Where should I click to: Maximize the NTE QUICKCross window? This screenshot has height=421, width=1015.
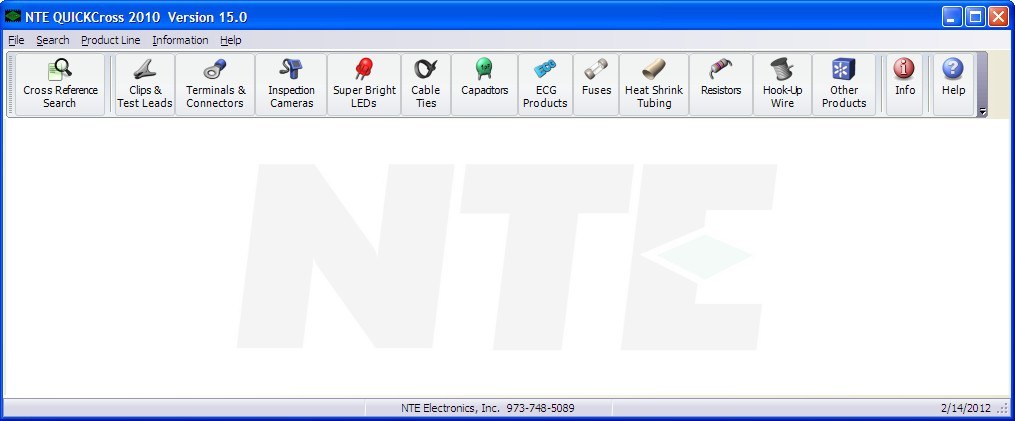point(975,17)
